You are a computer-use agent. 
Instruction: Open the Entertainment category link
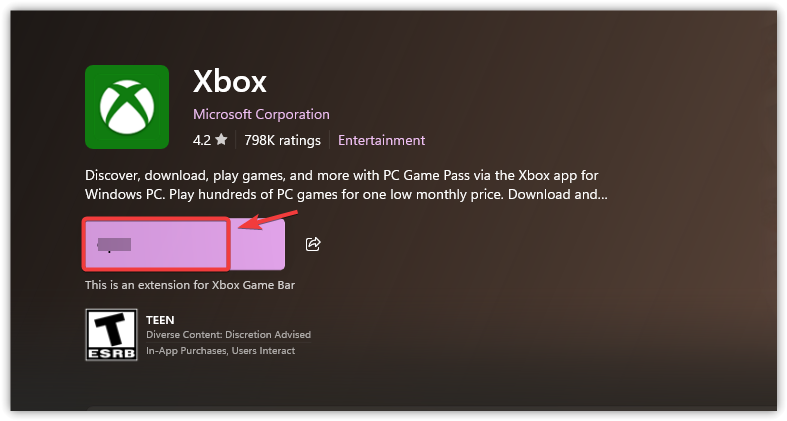(x=381, y=140)
